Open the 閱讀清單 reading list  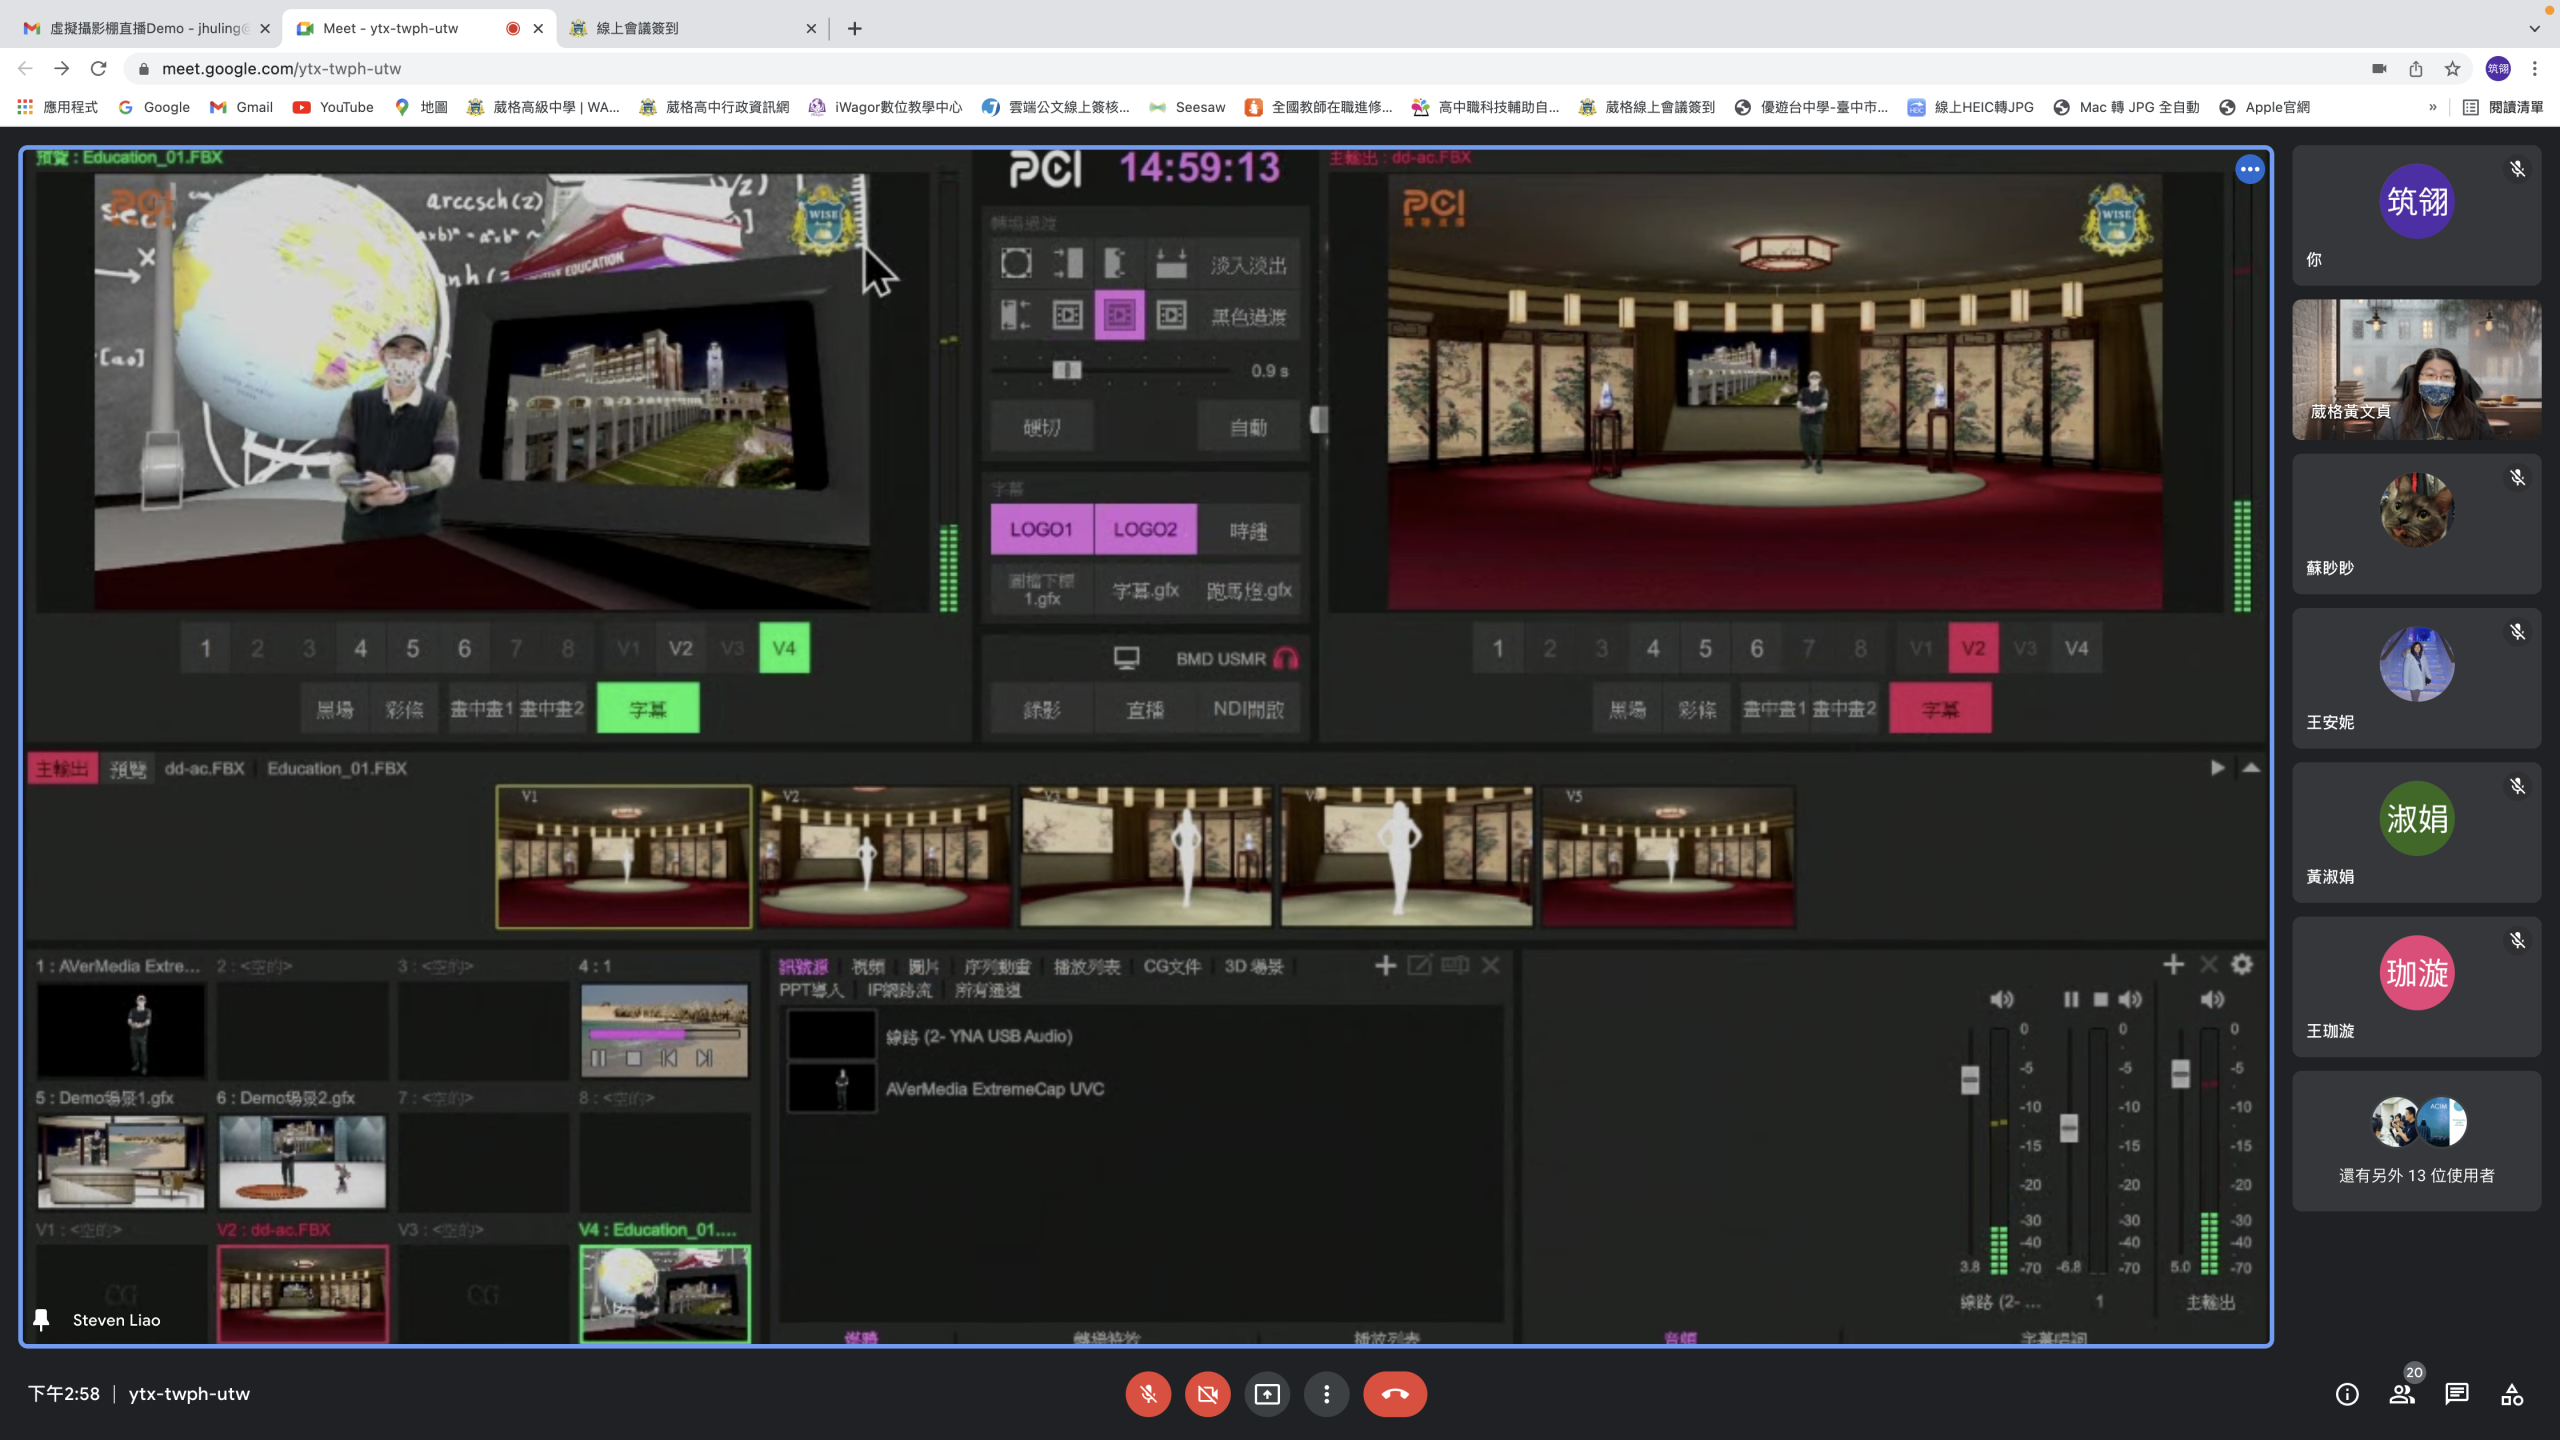pos(2503,107)
